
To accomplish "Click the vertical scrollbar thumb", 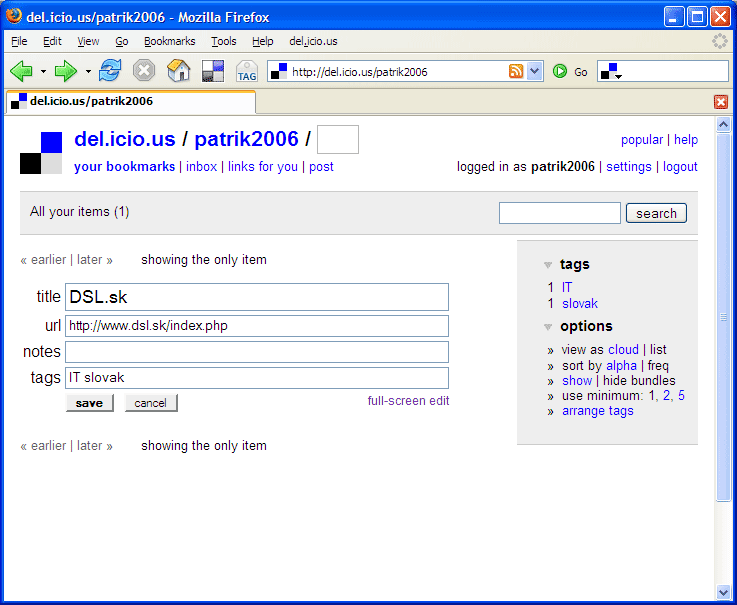I will click(x=723, y=317).
